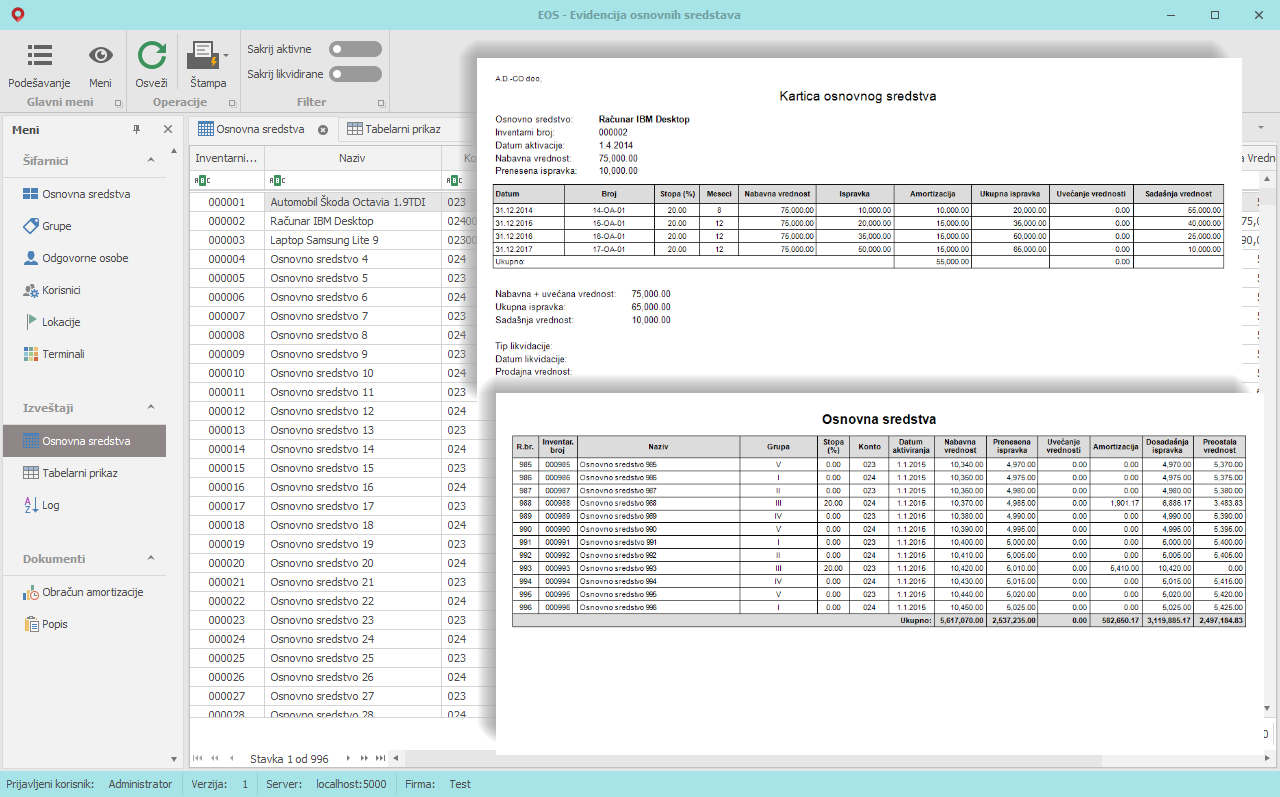
Task: Go to the previous record navigator button
Action: (x=232, y=758)
